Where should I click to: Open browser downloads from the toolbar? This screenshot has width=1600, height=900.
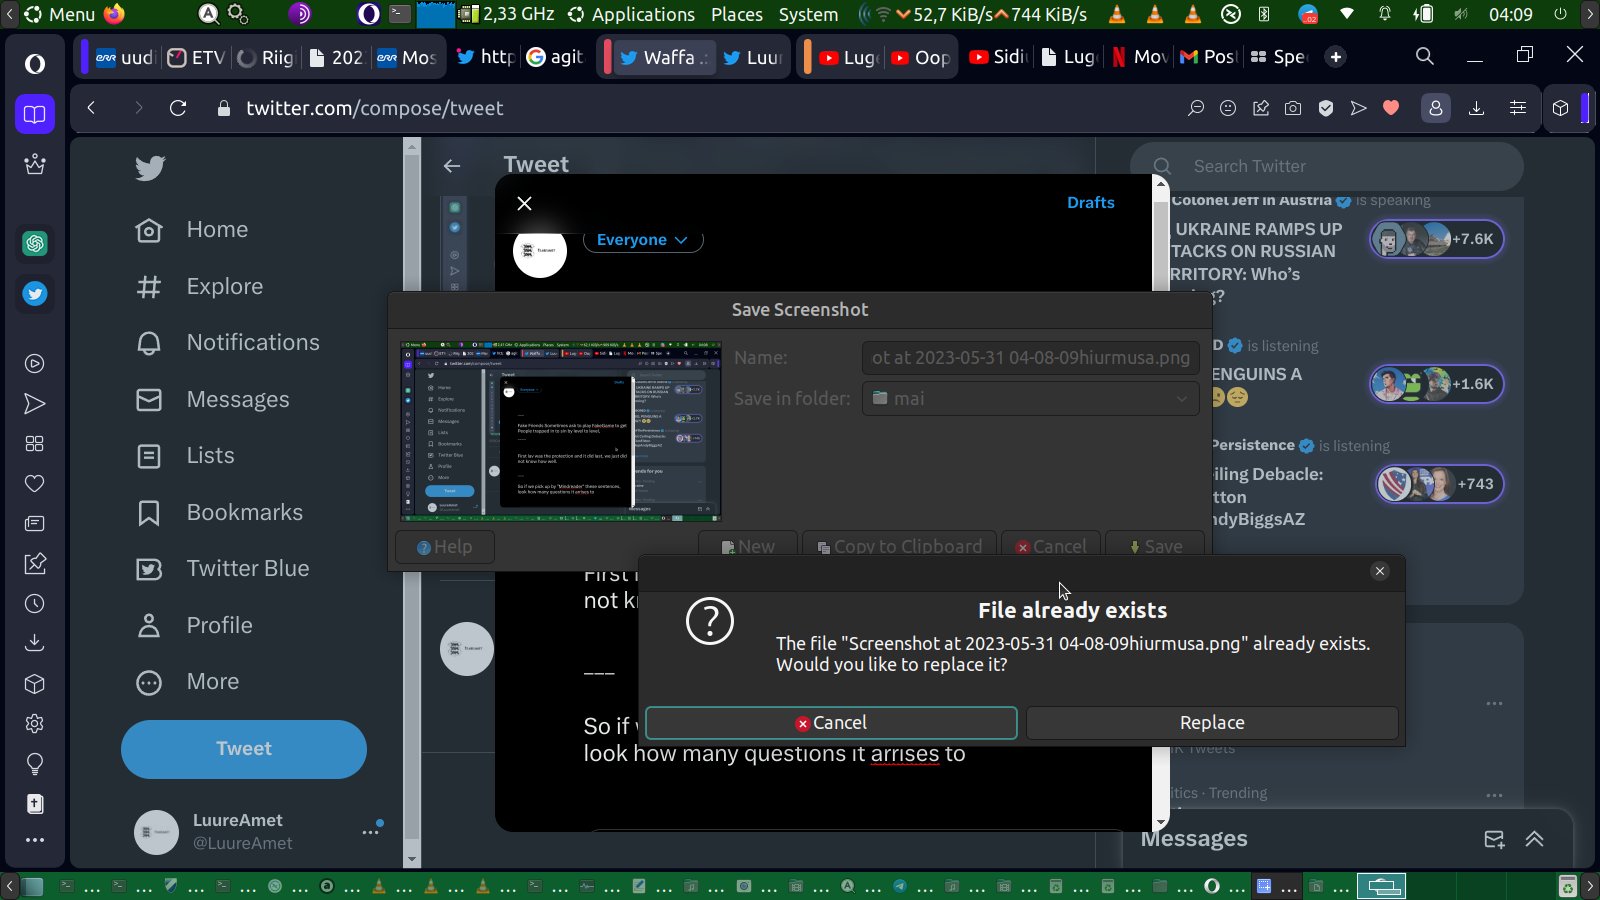click(1476, 108)
